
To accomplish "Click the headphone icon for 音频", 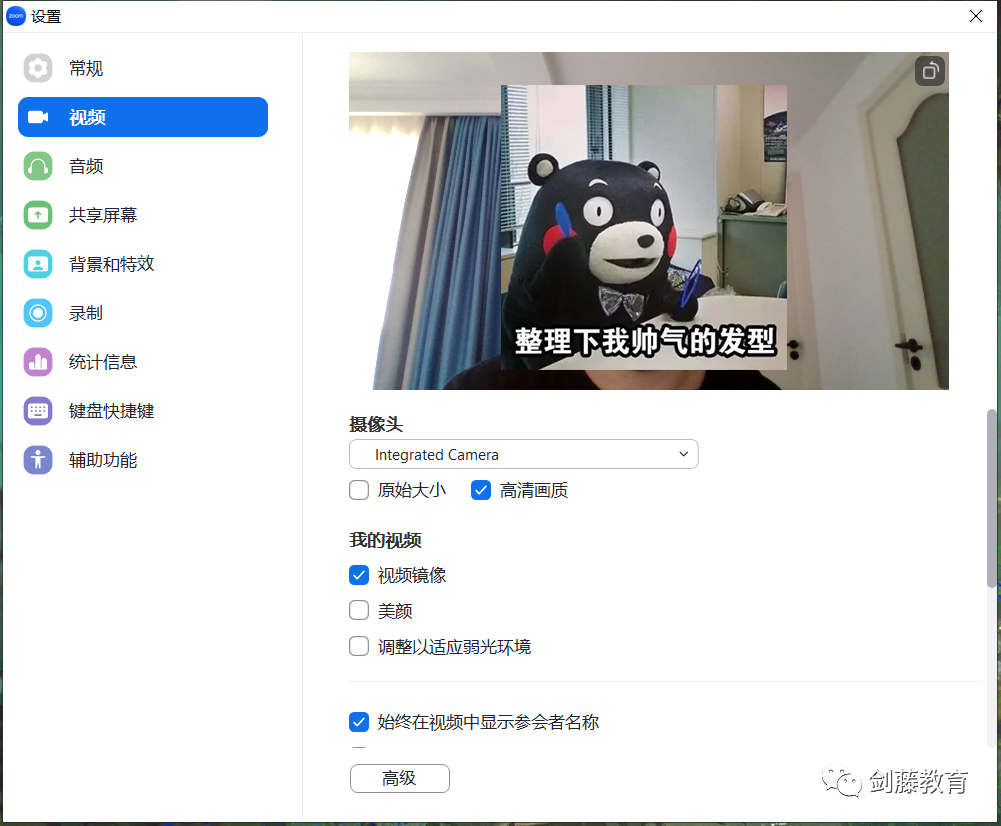I will [38, 167].
